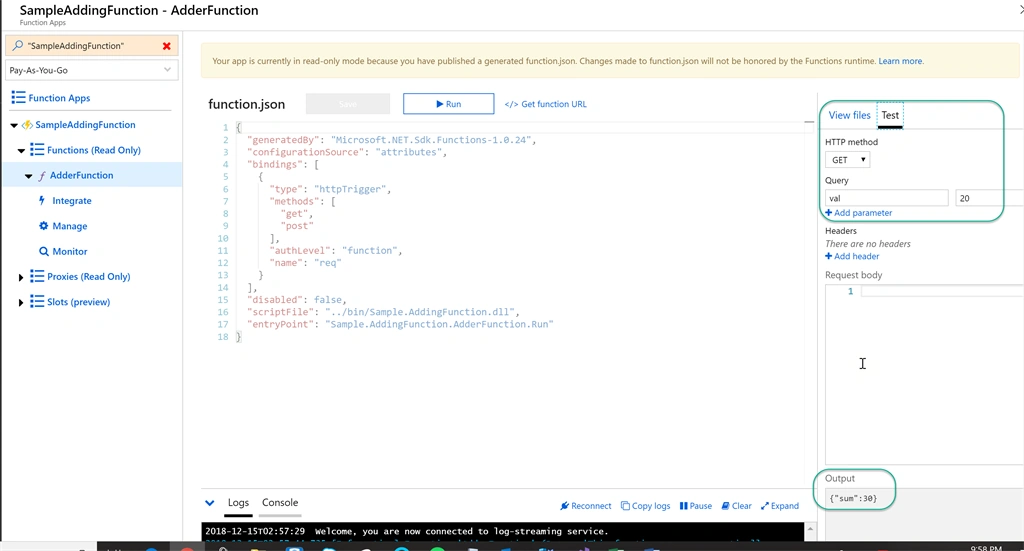
Task: Click the Slots (preview) list icon
Action: tap(37, 302)
